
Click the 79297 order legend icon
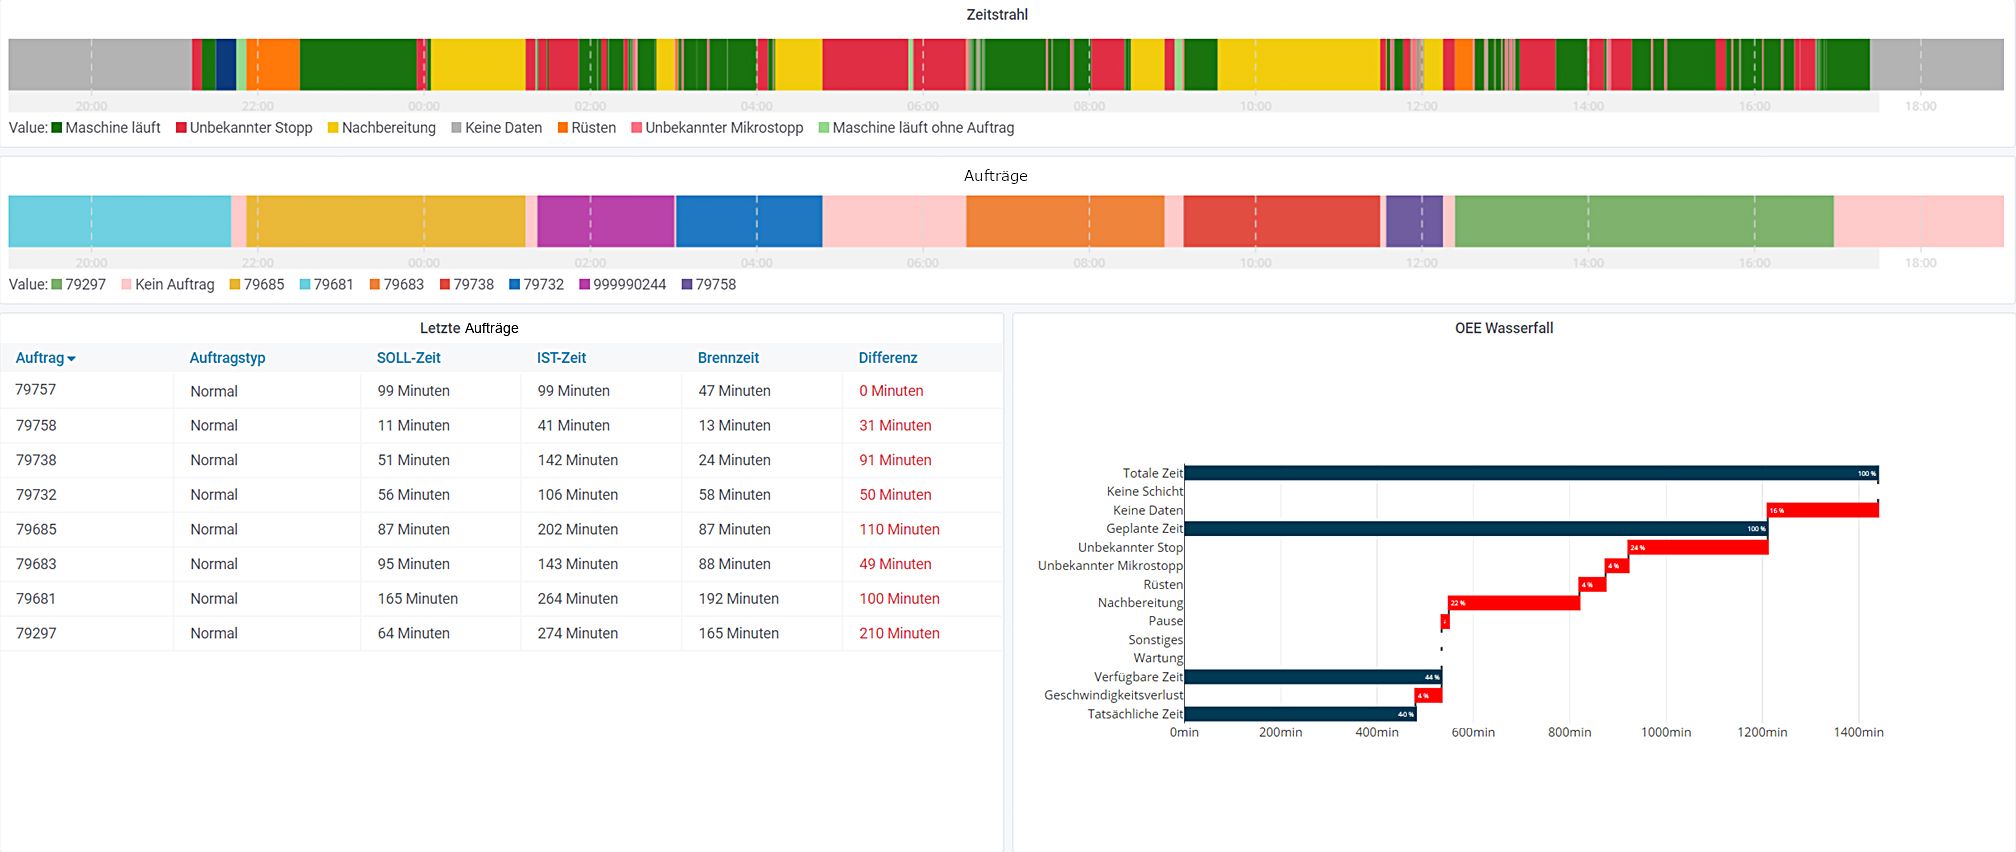coord(57,285)
